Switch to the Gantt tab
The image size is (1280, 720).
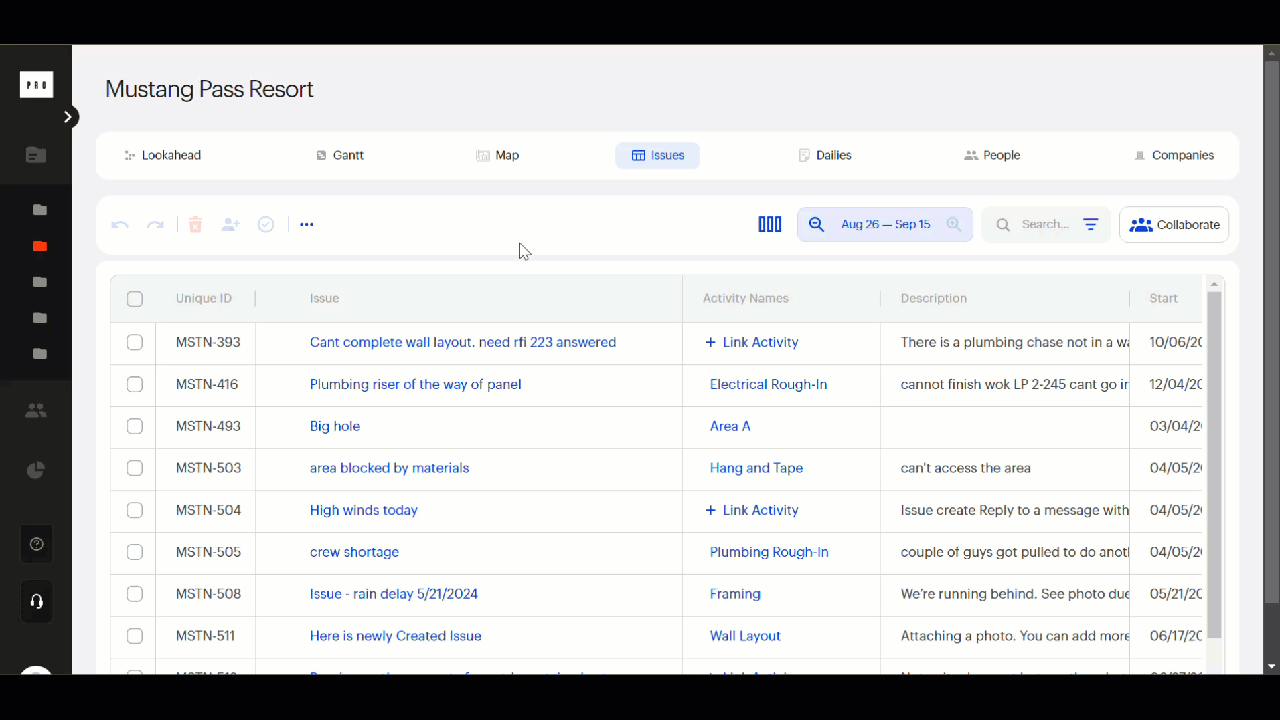[x=340, y=155]
